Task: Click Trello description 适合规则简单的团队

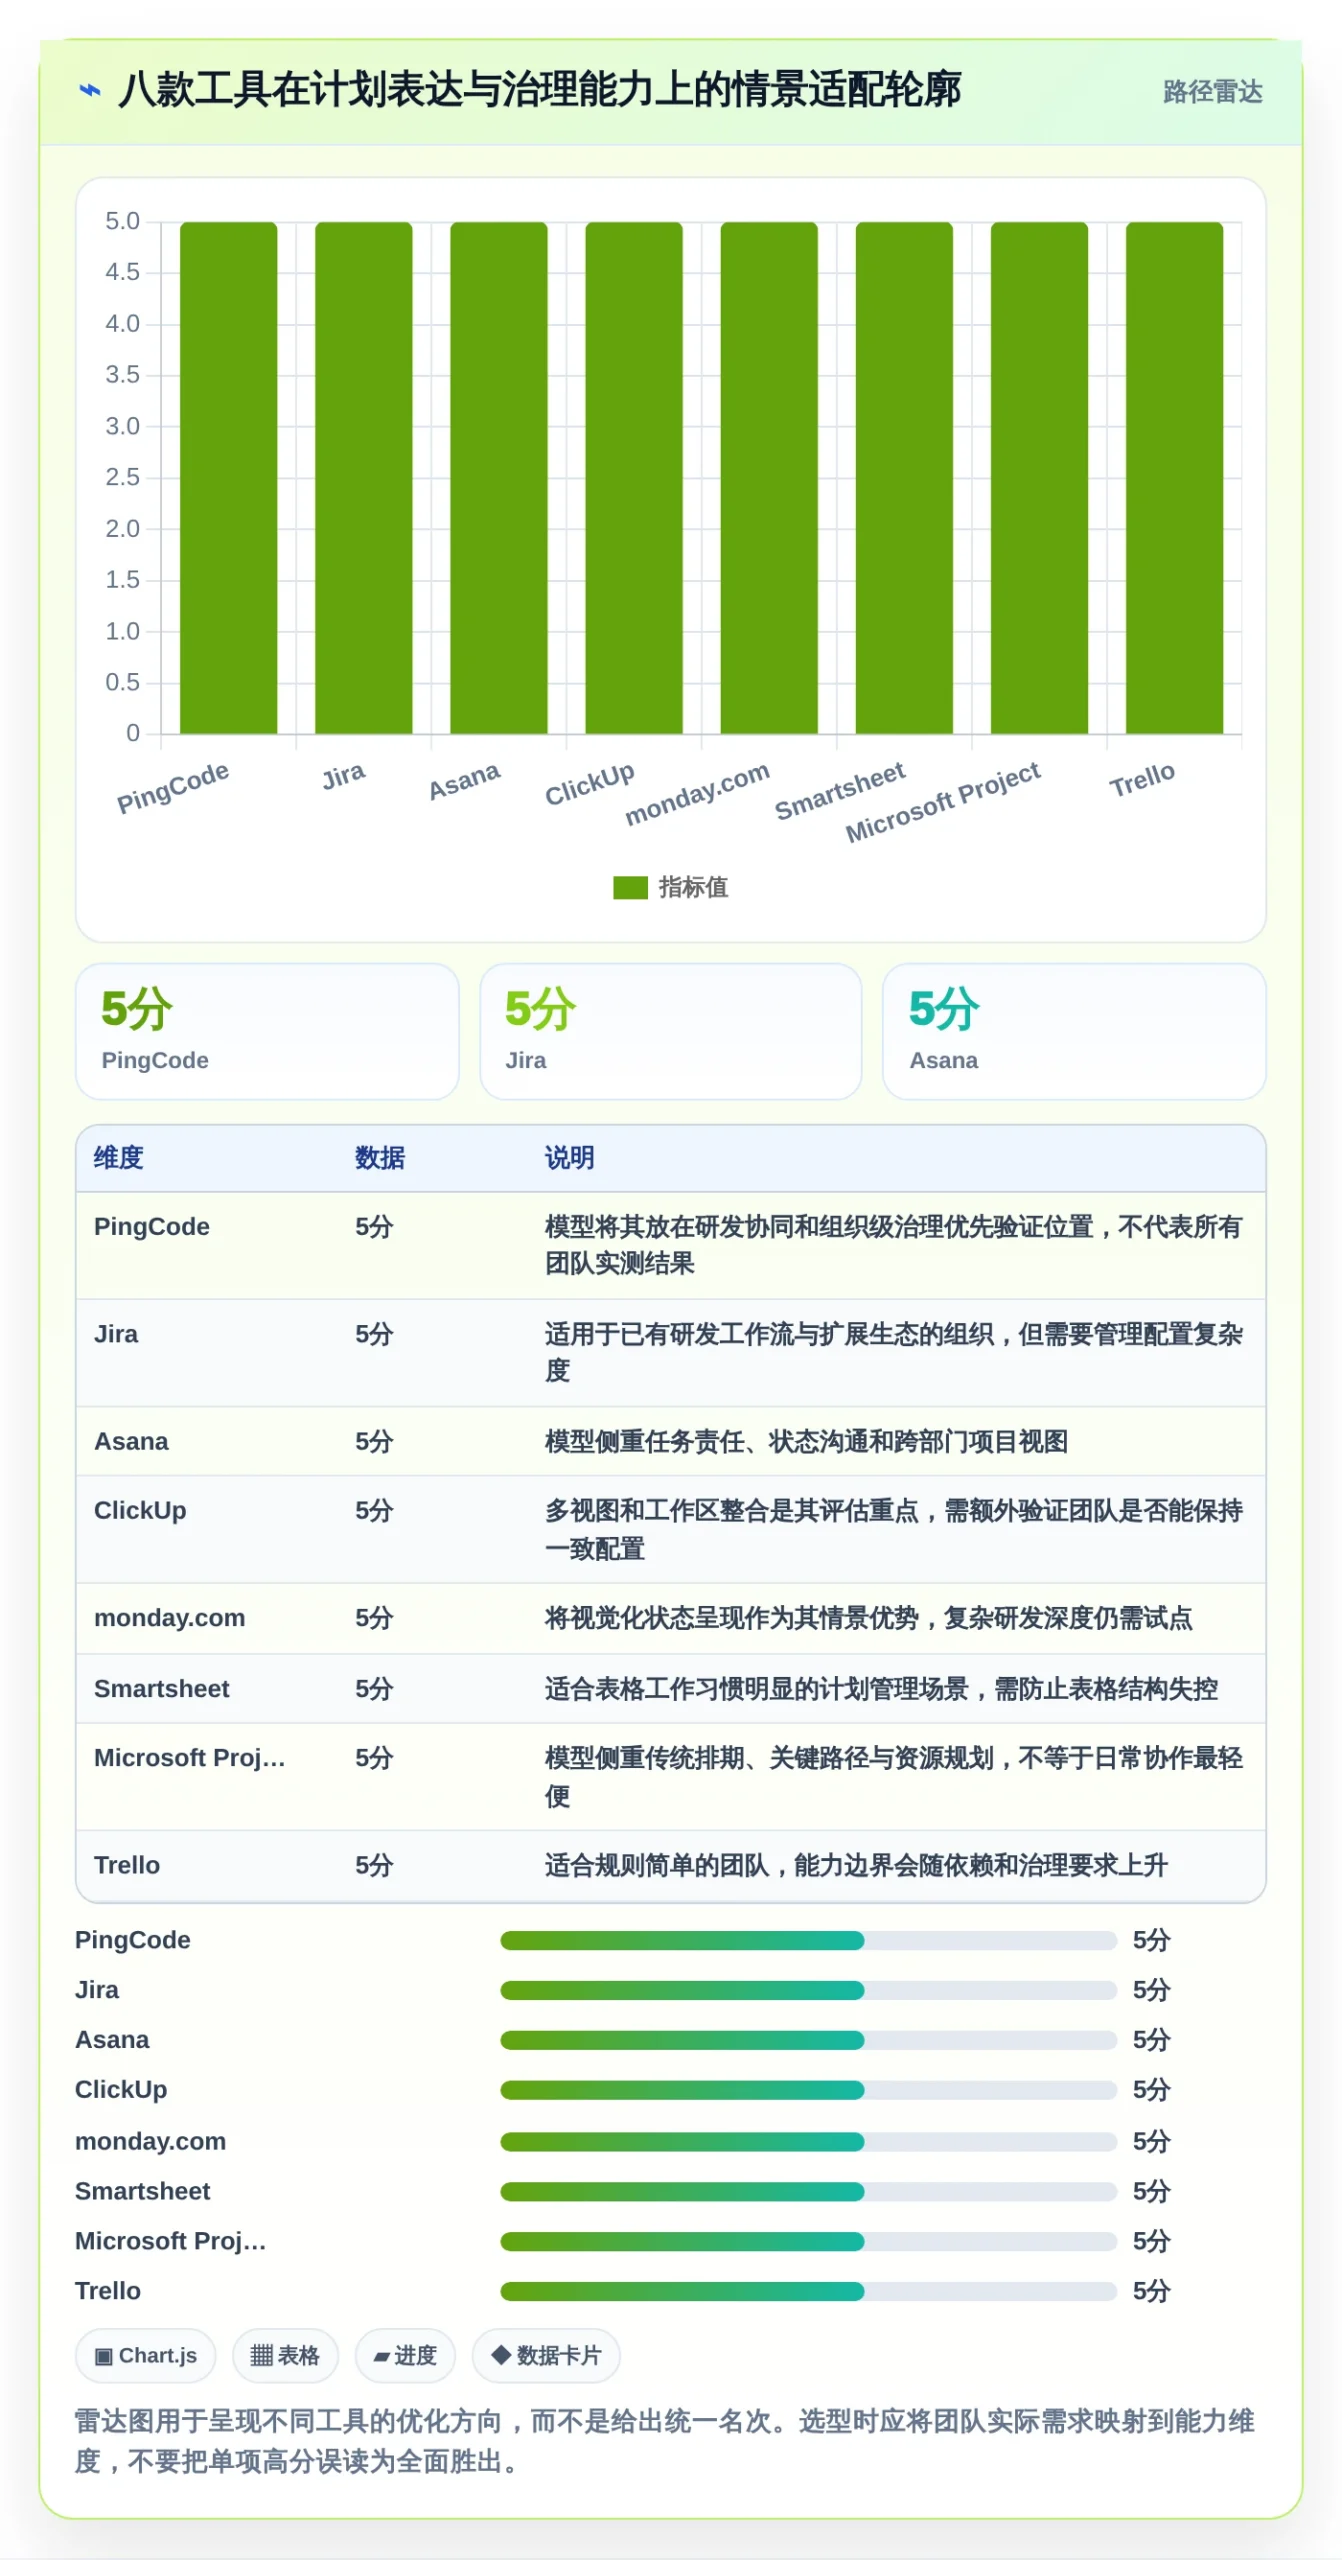Action: click(856, 1865)
